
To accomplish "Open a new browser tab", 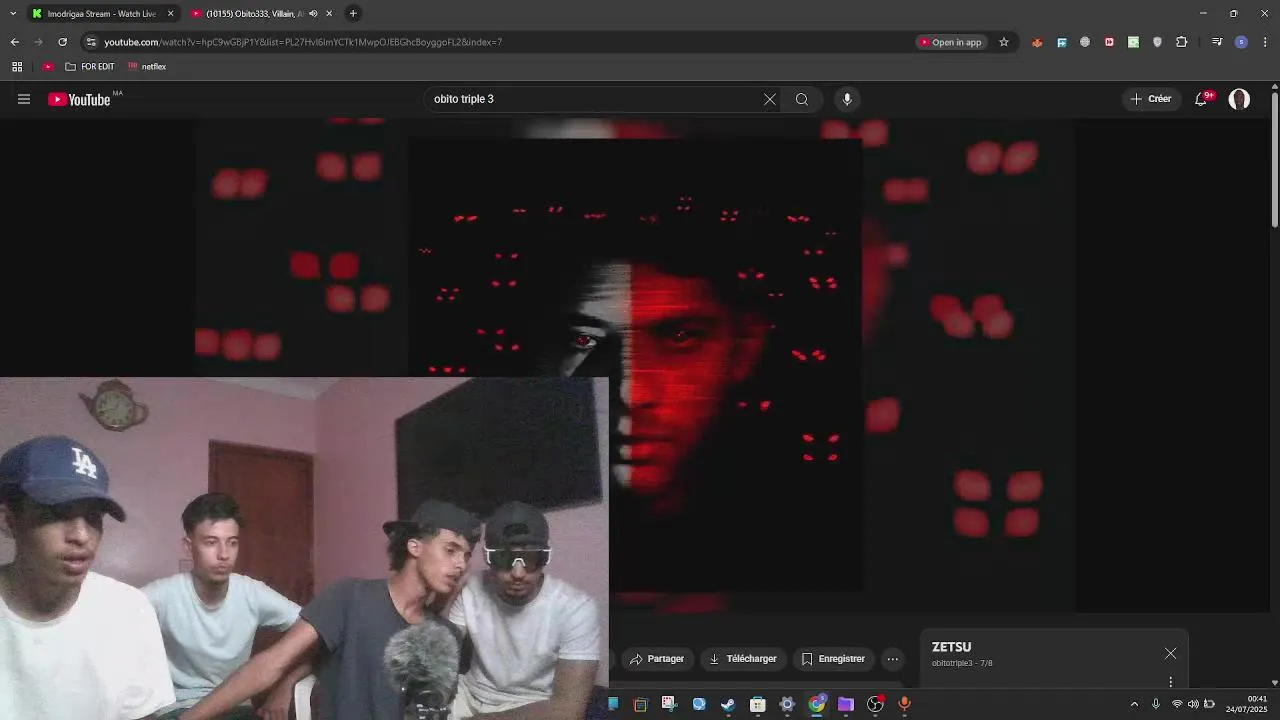I will coord(353,14).
